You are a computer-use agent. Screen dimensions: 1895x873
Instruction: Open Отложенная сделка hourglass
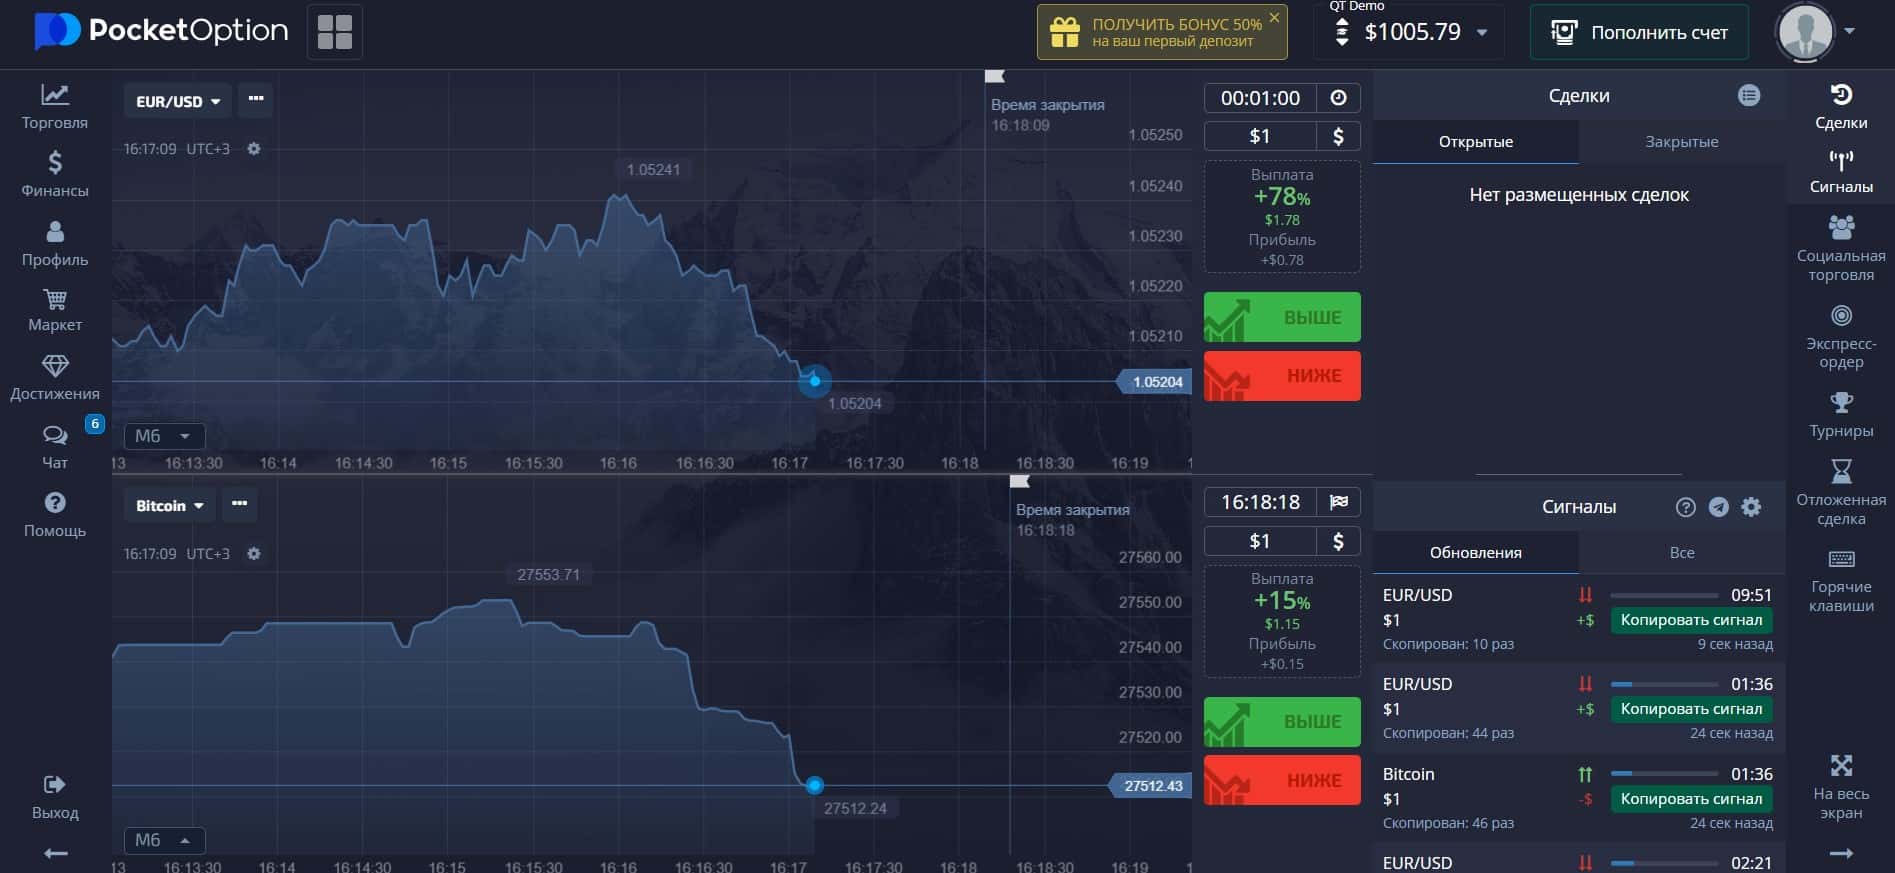tap(1841, 492)
